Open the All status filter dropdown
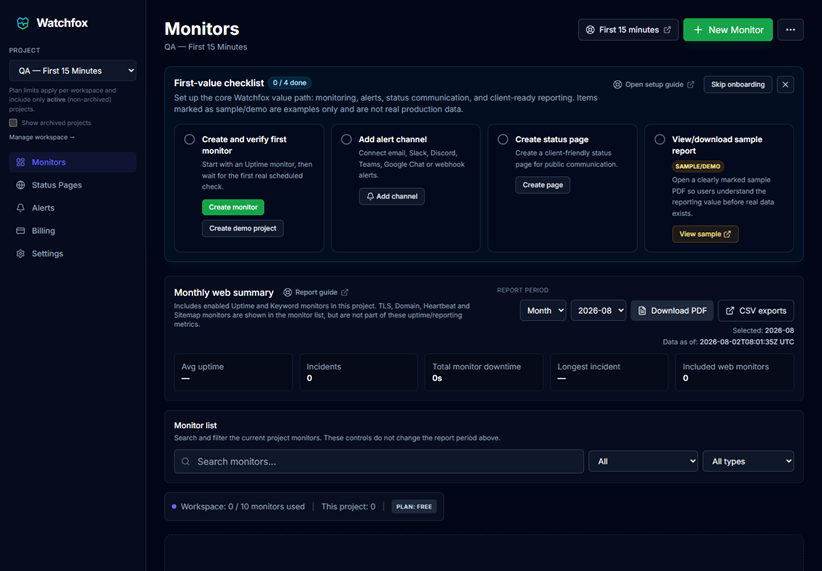 643,461
